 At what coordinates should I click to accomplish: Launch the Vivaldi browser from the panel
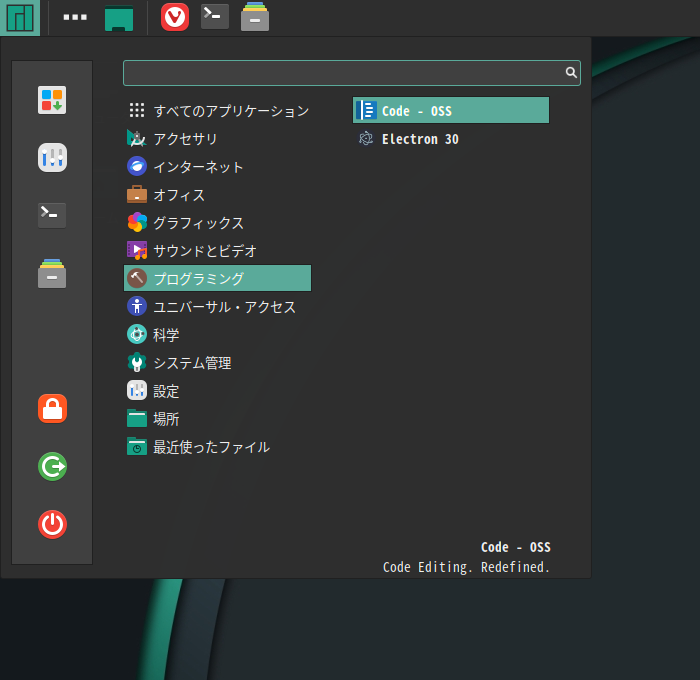[175, 17]
